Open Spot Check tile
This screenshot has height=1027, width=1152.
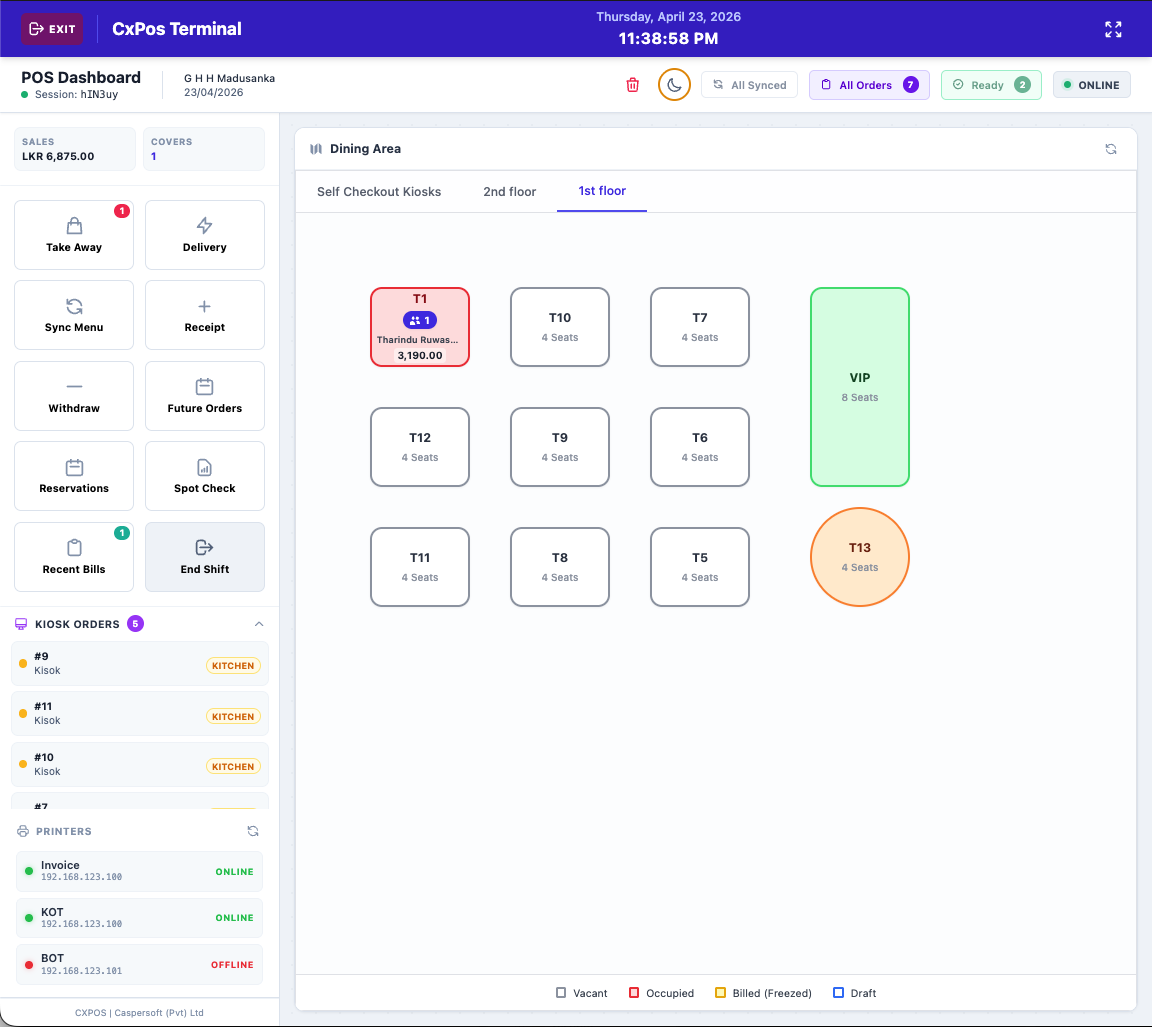(205, 476)
